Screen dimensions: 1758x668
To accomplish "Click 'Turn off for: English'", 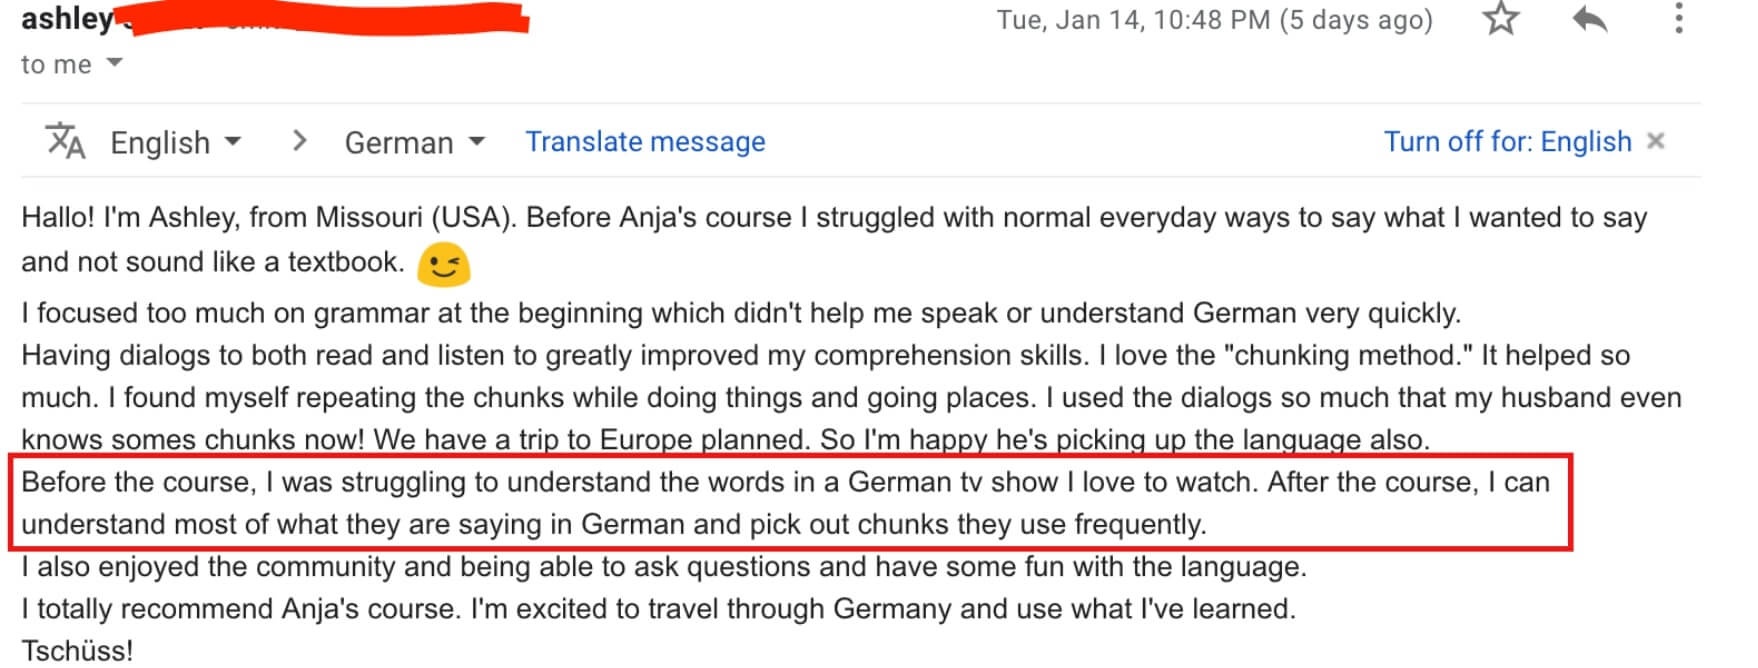I will [1505, 141].
